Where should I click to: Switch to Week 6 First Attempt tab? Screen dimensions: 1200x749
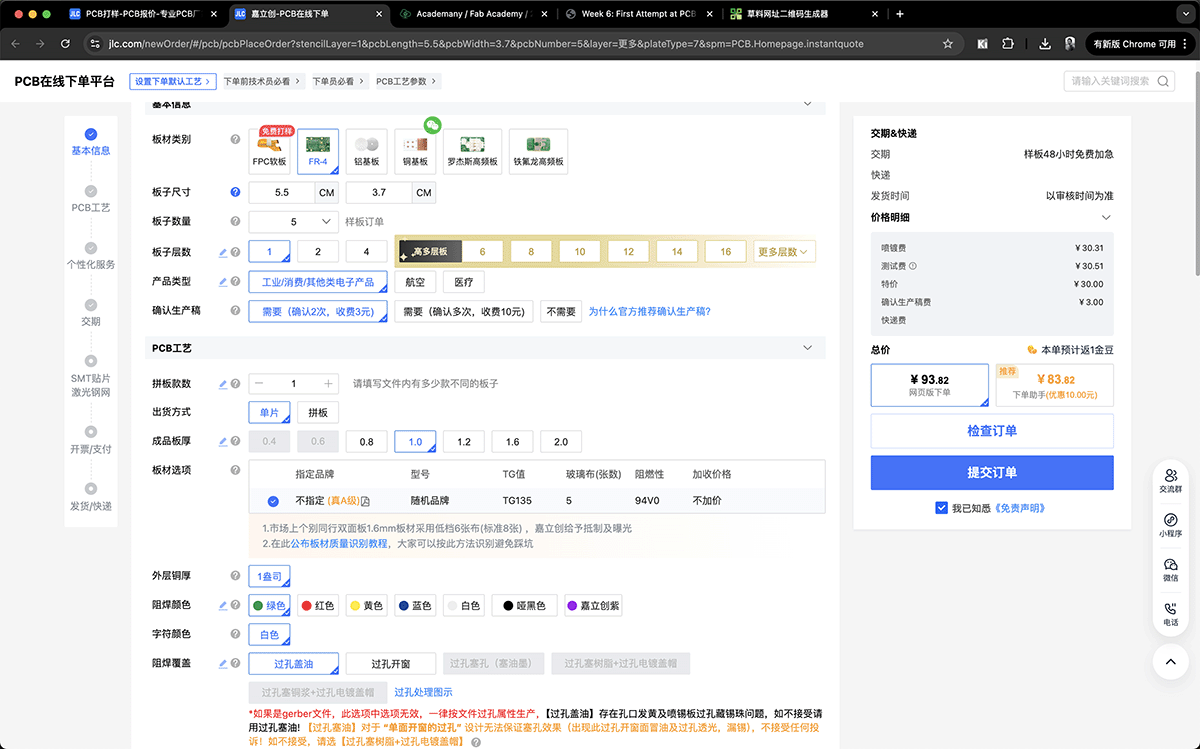636,14
